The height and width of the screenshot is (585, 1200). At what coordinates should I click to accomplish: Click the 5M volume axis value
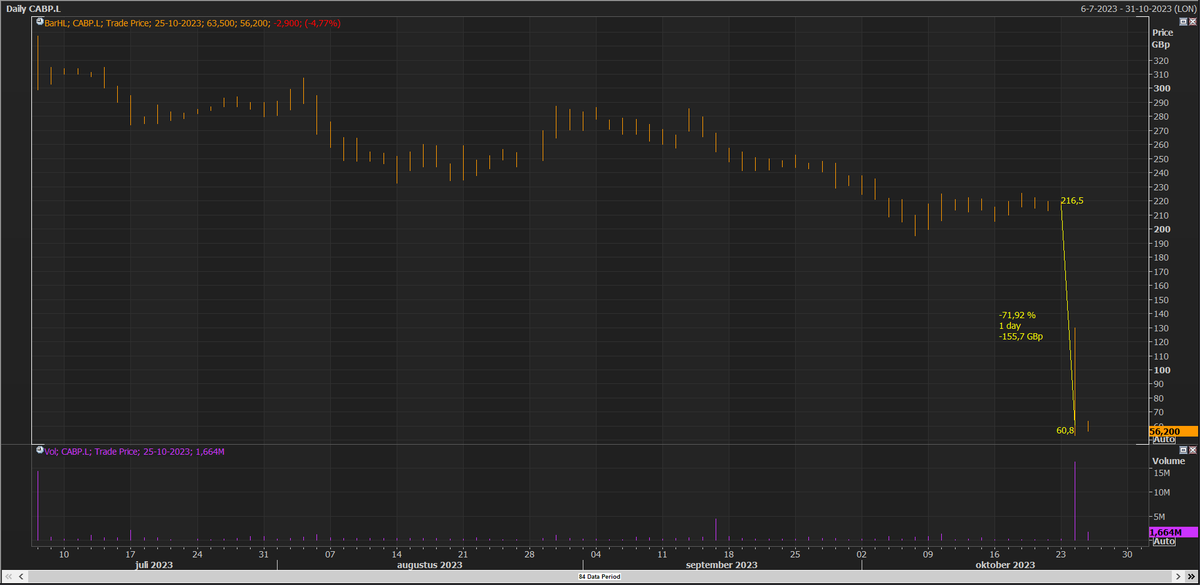(x=1160, y=516)
